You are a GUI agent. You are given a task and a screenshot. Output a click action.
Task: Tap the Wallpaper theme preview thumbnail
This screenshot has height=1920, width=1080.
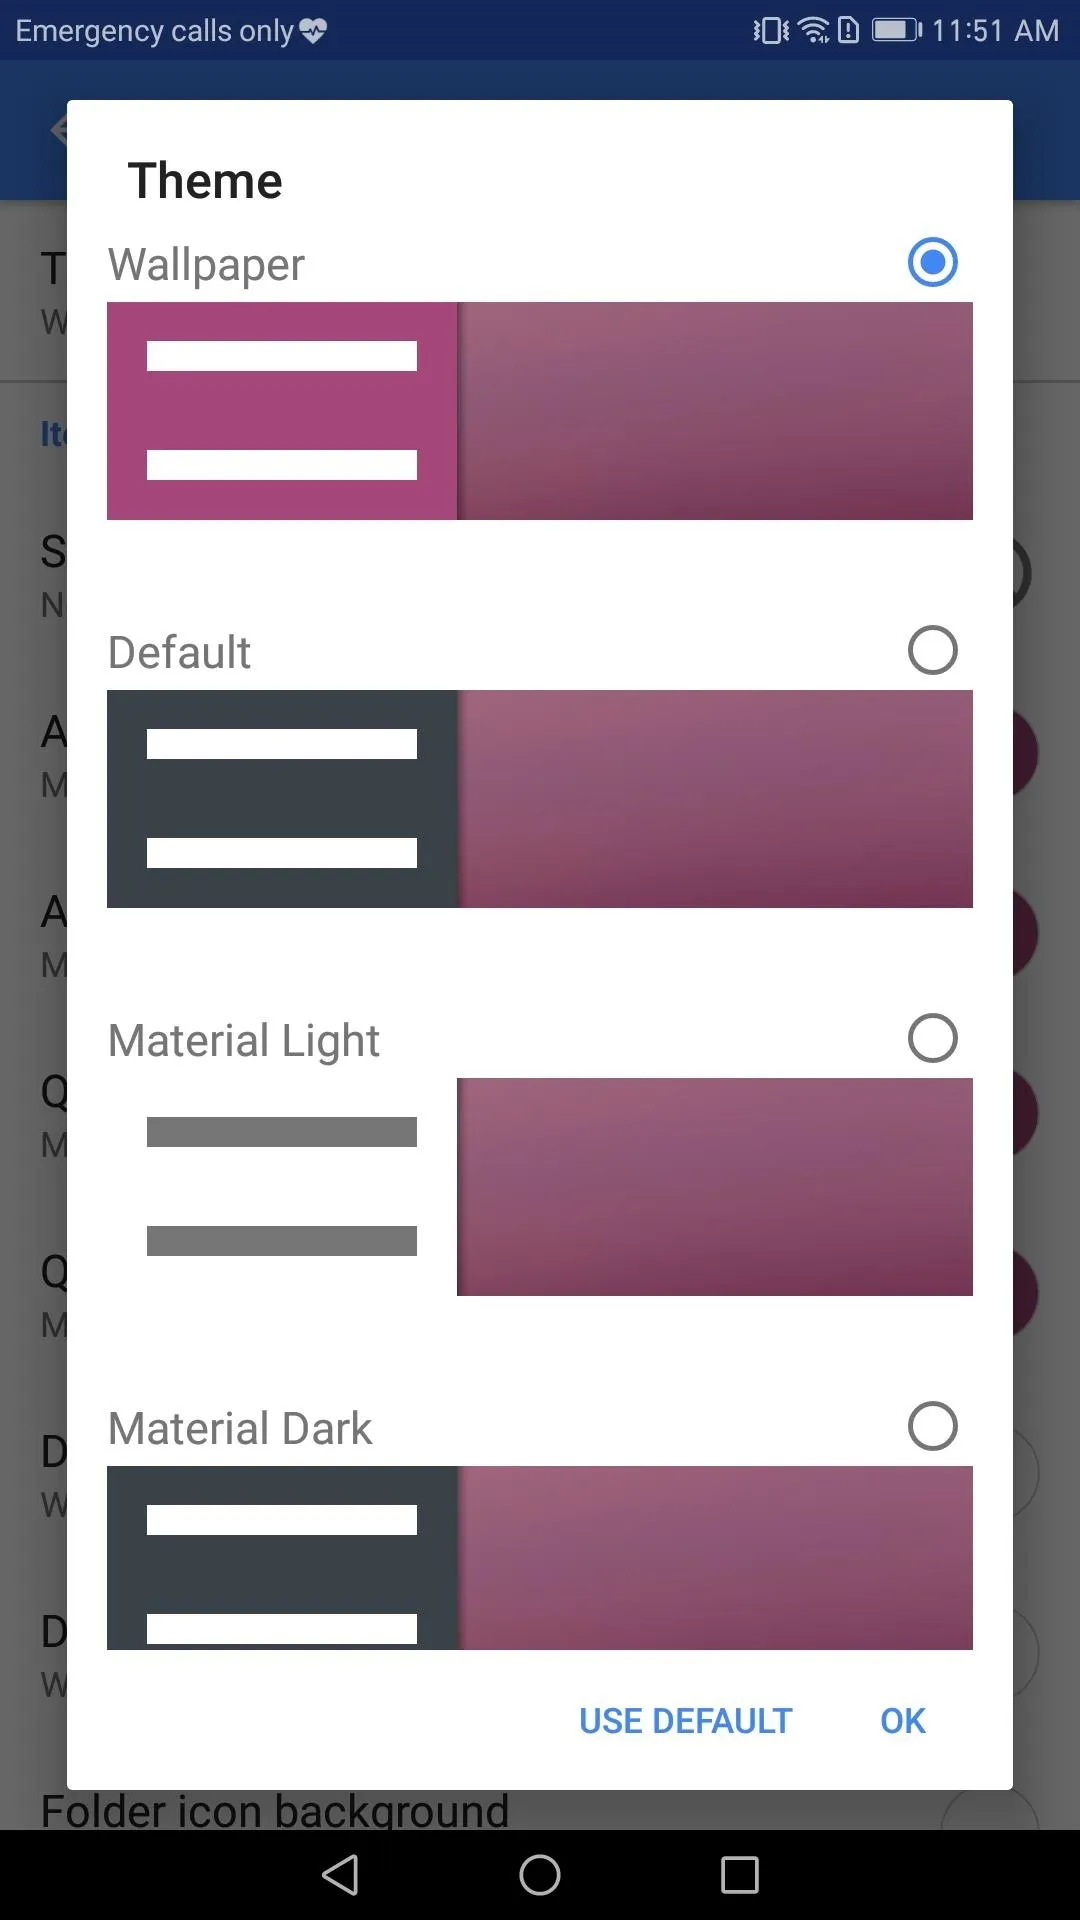(540, 411)
